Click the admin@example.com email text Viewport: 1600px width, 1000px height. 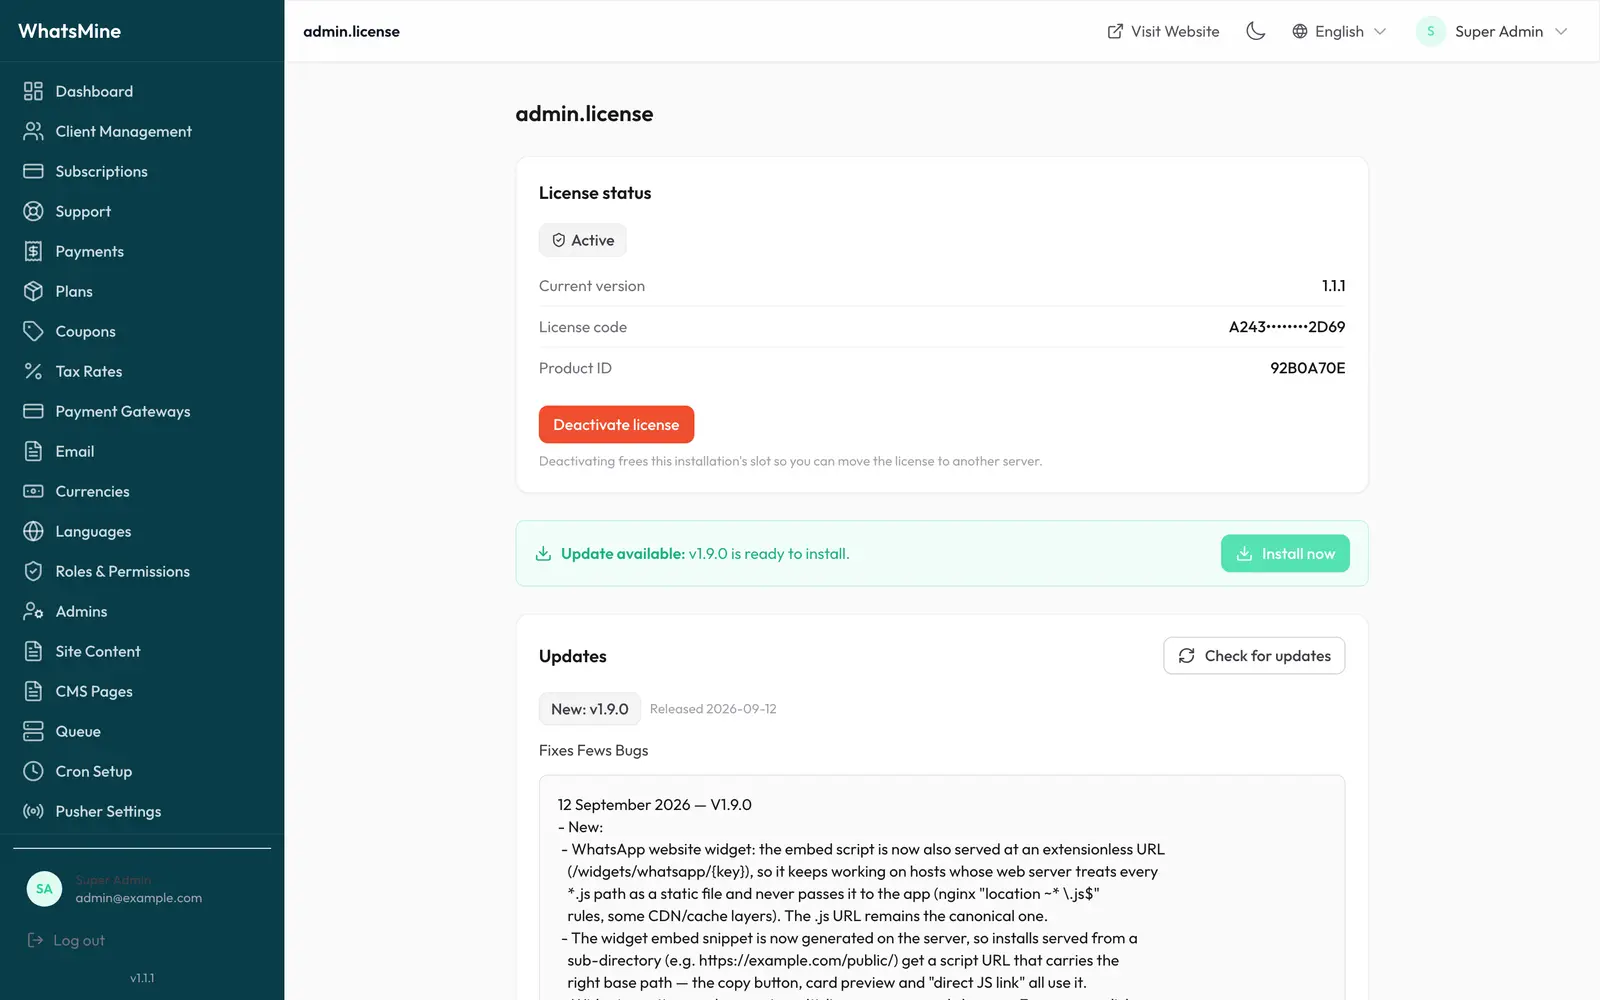pos(139,898)
